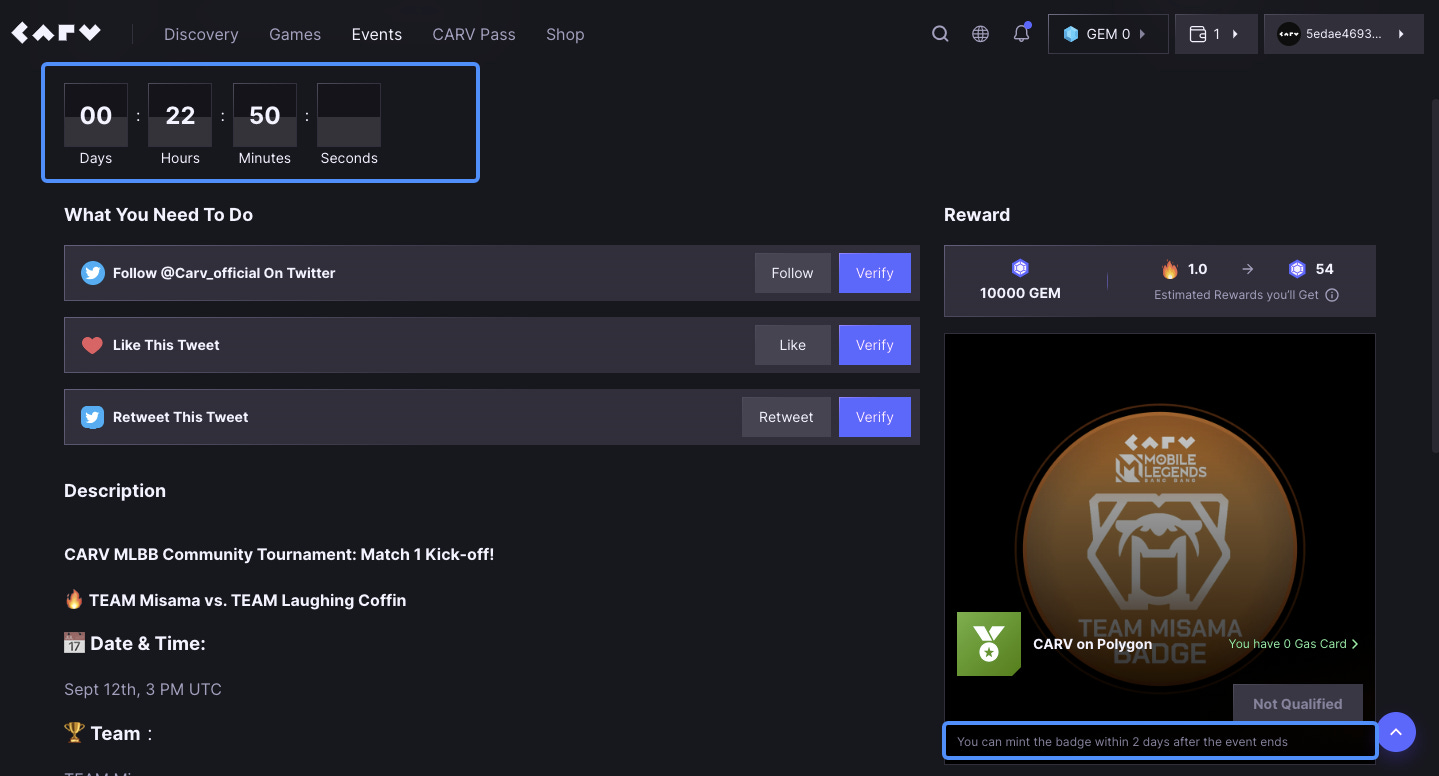1439x776 pixels.
Task: Click the green medal badge icon
Action: [x=989, y=644]
